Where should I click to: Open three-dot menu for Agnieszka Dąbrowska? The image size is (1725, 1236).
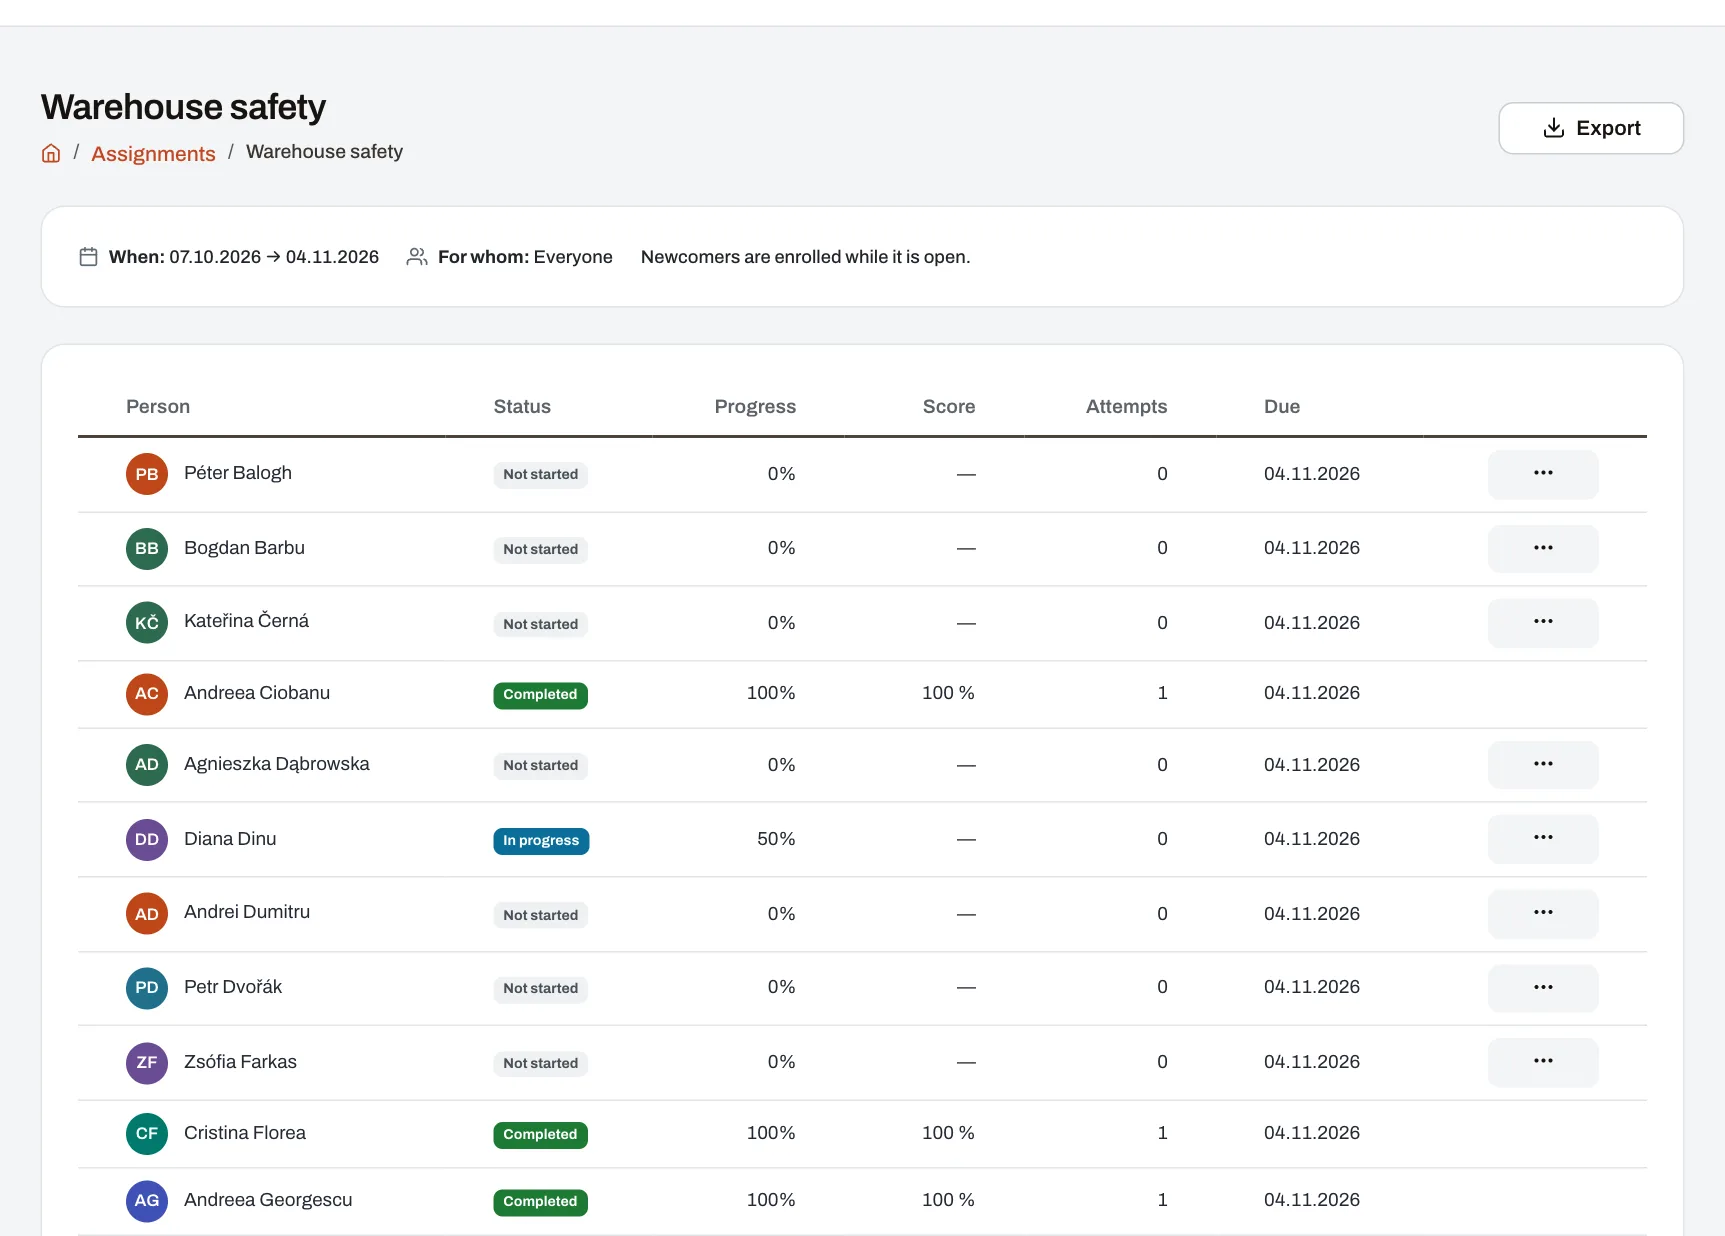click(x=1542, y=764)
